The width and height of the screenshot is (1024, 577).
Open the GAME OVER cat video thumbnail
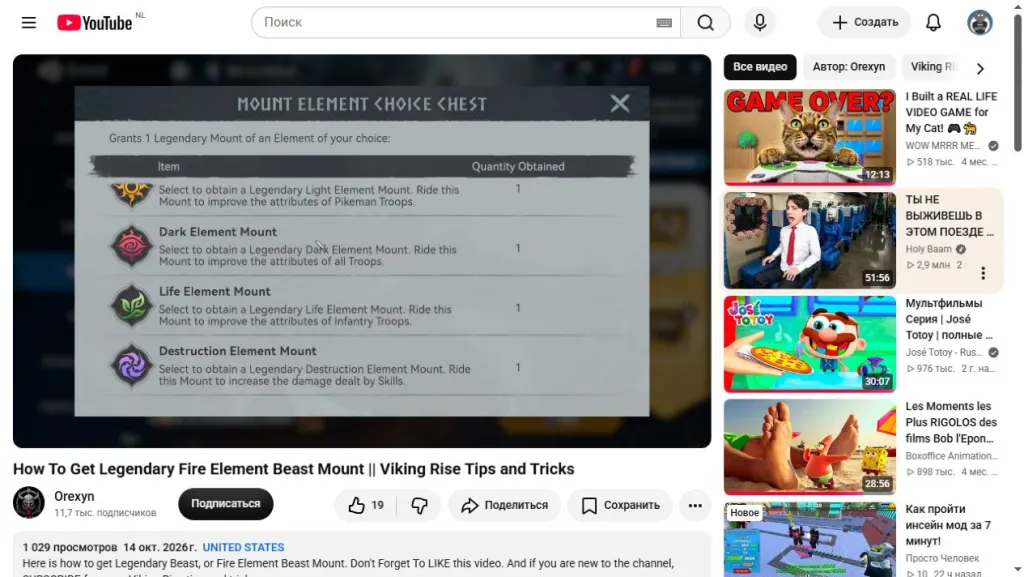click(809, 137)
